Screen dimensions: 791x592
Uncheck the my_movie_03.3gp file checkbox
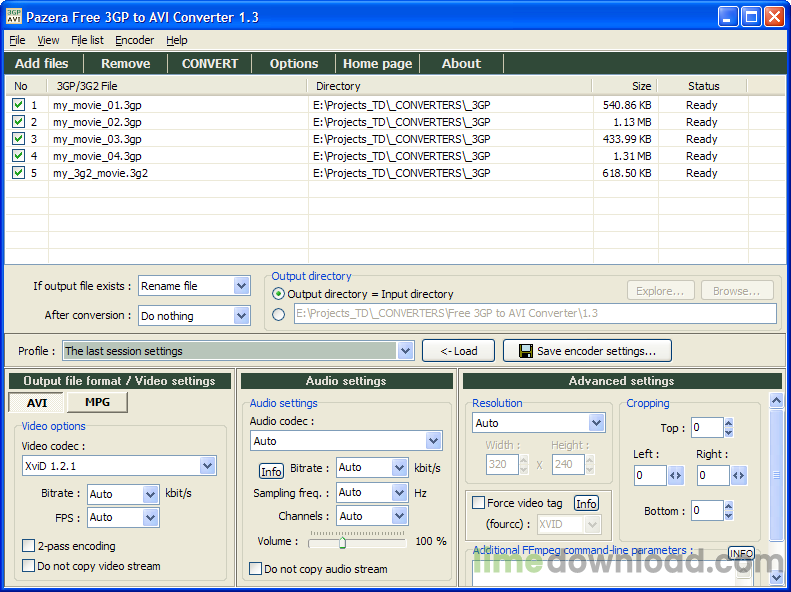[18, 139]
